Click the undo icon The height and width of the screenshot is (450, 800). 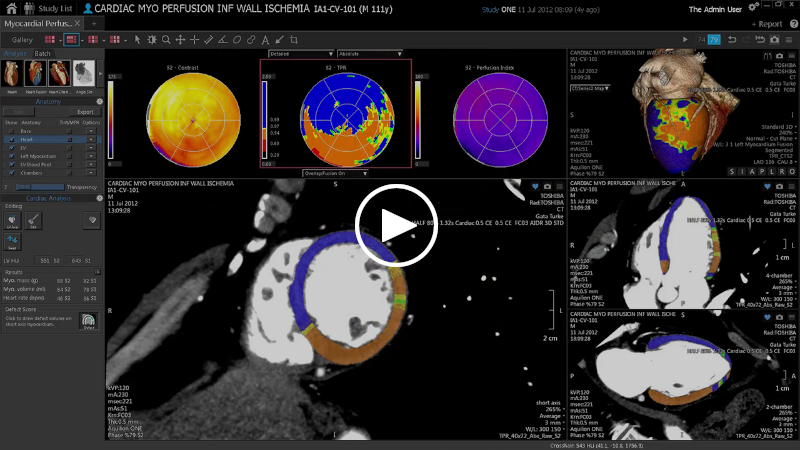click(732, 39)
